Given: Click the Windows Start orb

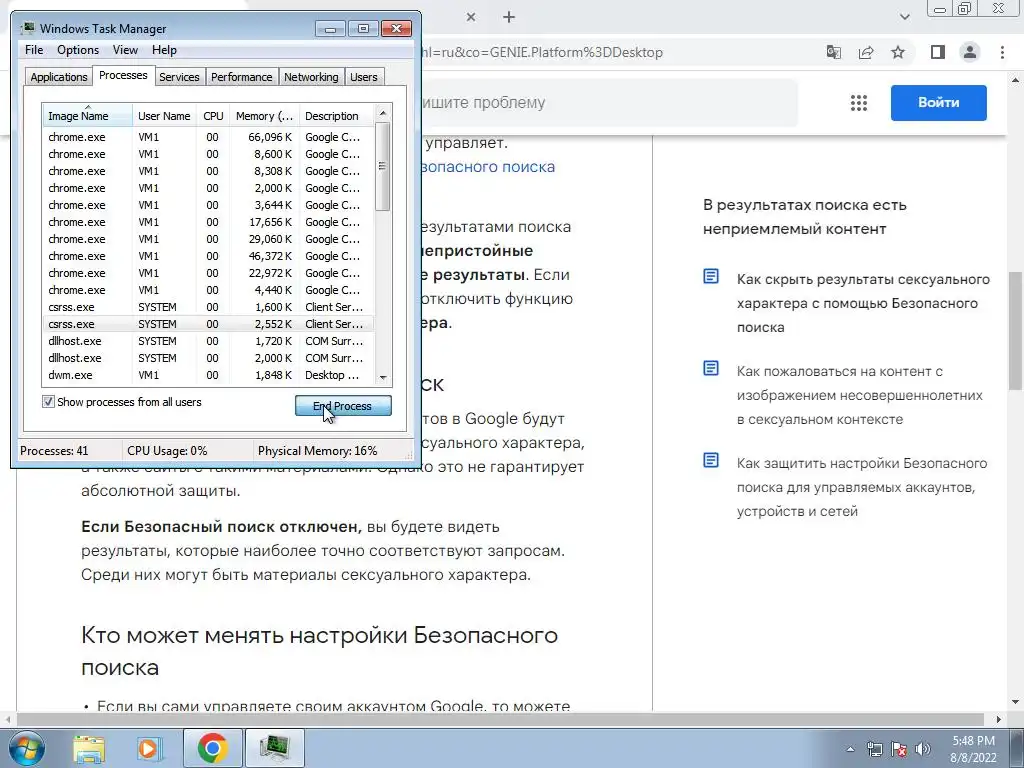Looking at the screenshot, I should pyautogui.click(x=27, y=748).
